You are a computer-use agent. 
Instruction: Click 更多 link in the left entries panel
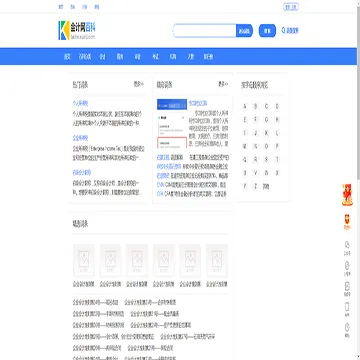tap(139, 84)
